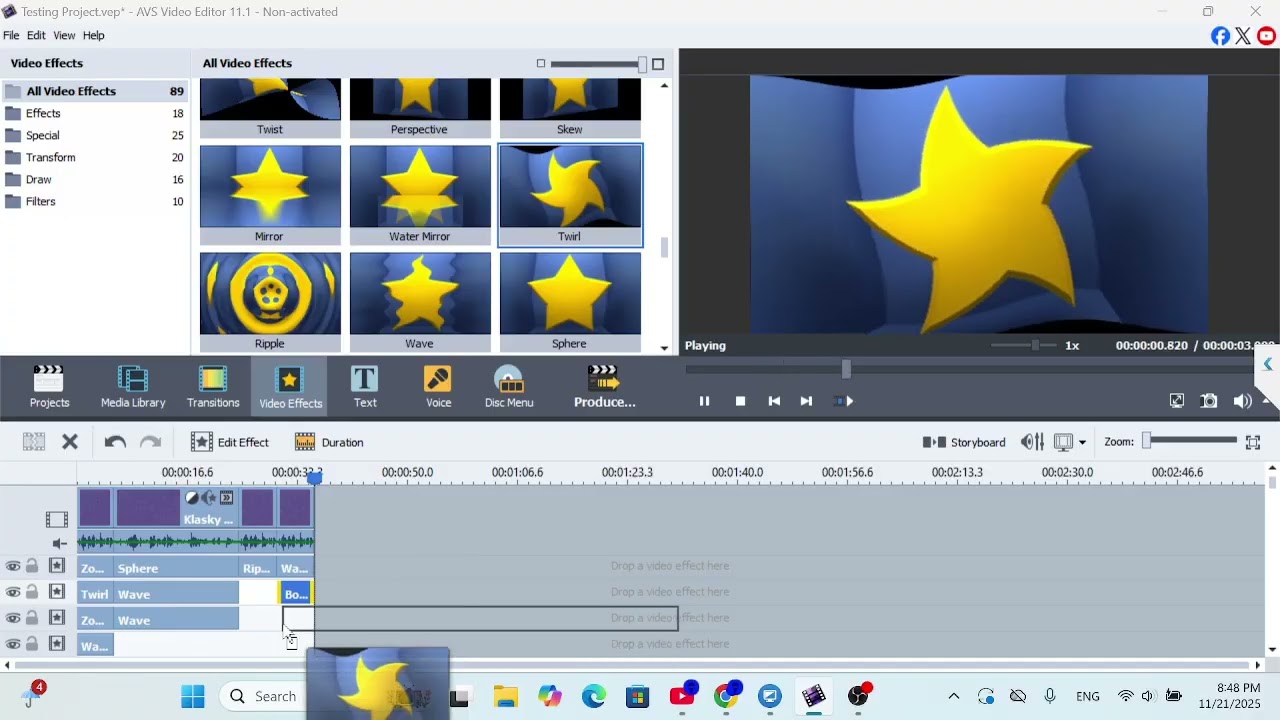The width and height of the screenshot is (1280, 720).
Task: Mute the main video audio track
Action: (59, 544)
